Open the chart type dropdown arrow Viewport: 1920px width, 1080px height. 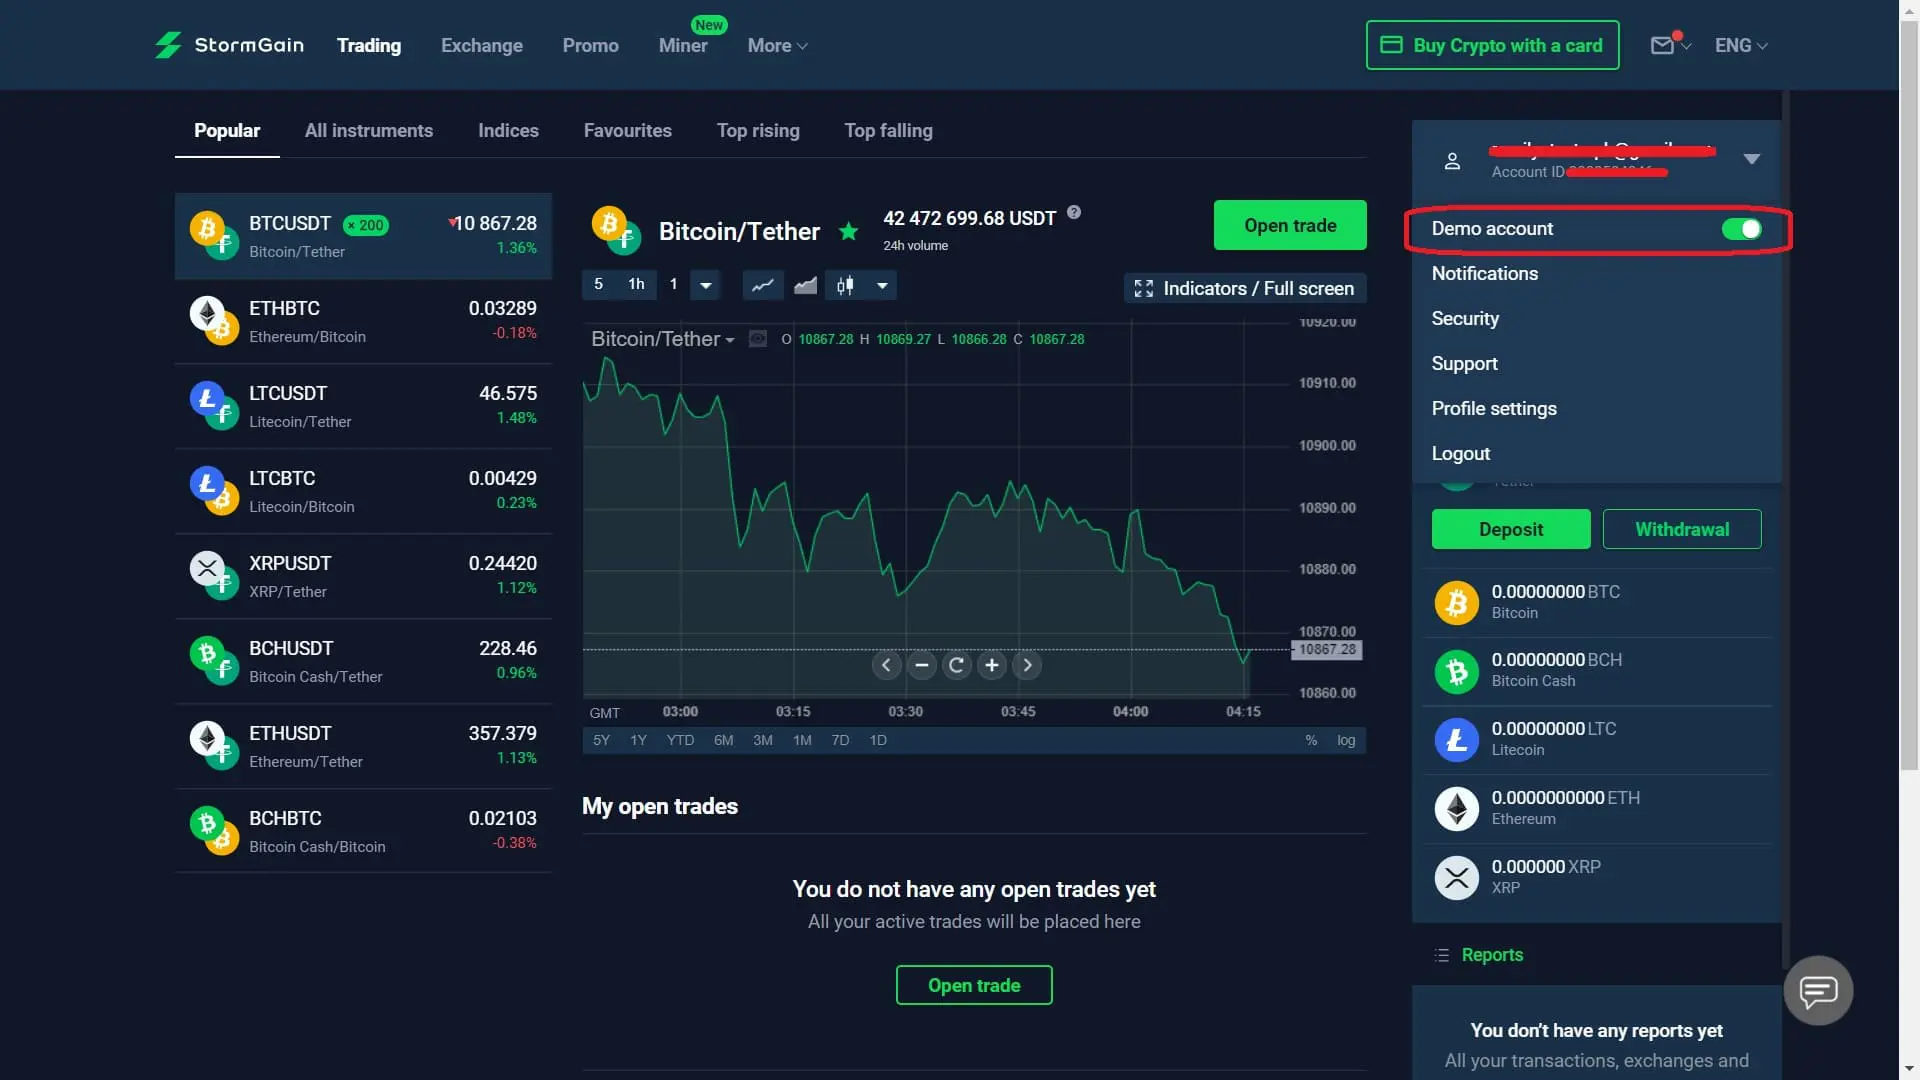tap(882, 285)
